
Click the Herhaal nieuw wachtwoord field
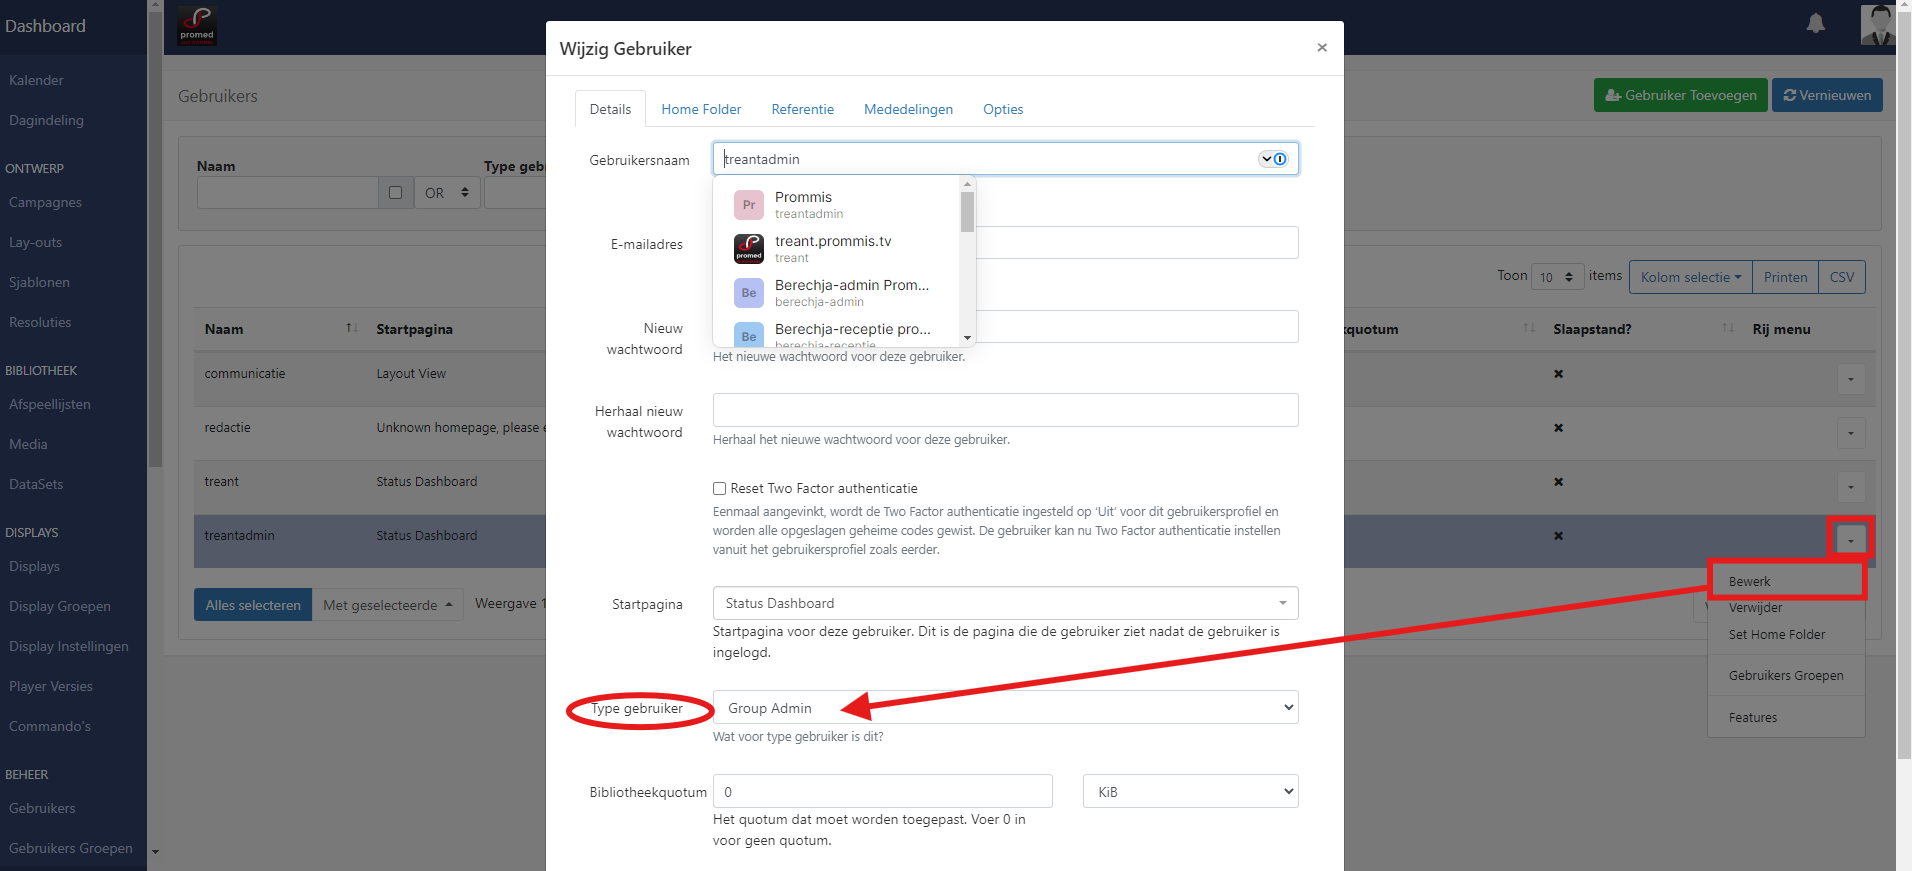pyautogui.click(x=1005, y=410)
